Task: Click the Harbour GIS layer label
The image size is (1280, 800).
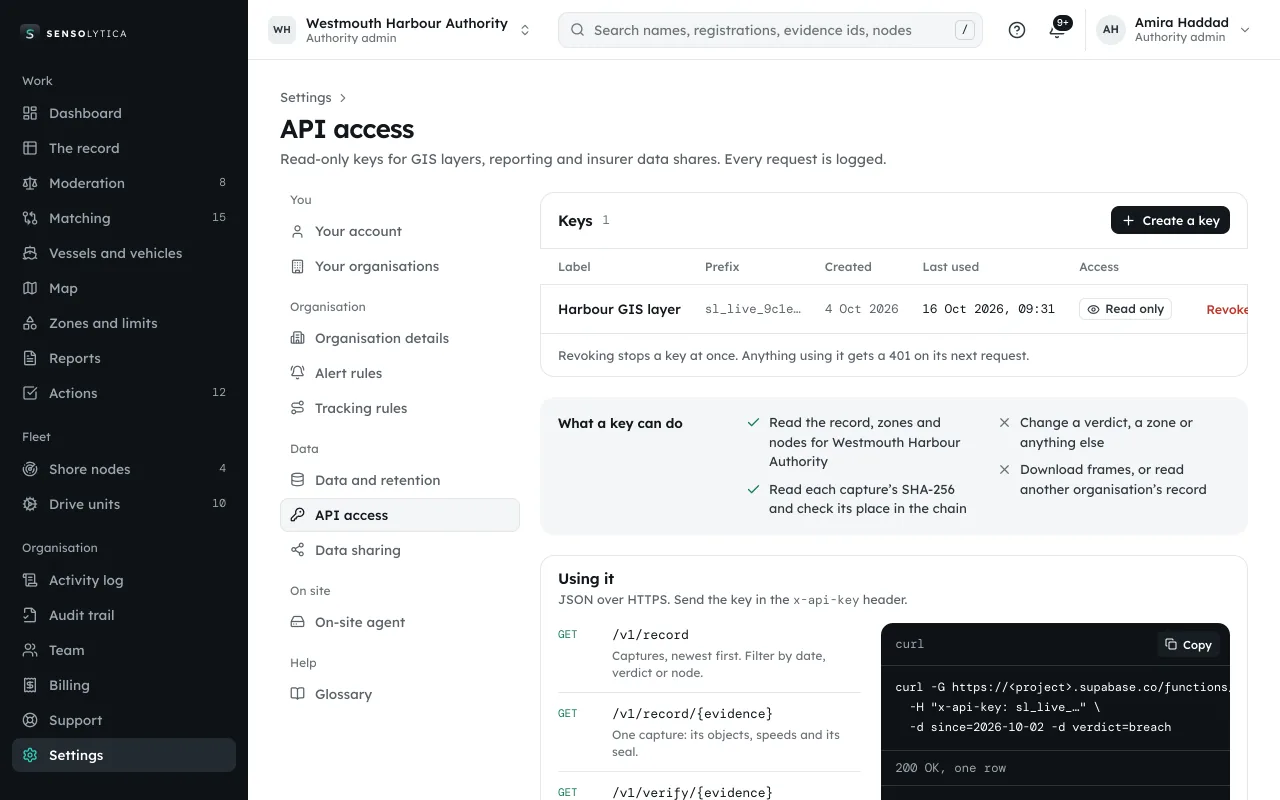Action: click(619, 309)
